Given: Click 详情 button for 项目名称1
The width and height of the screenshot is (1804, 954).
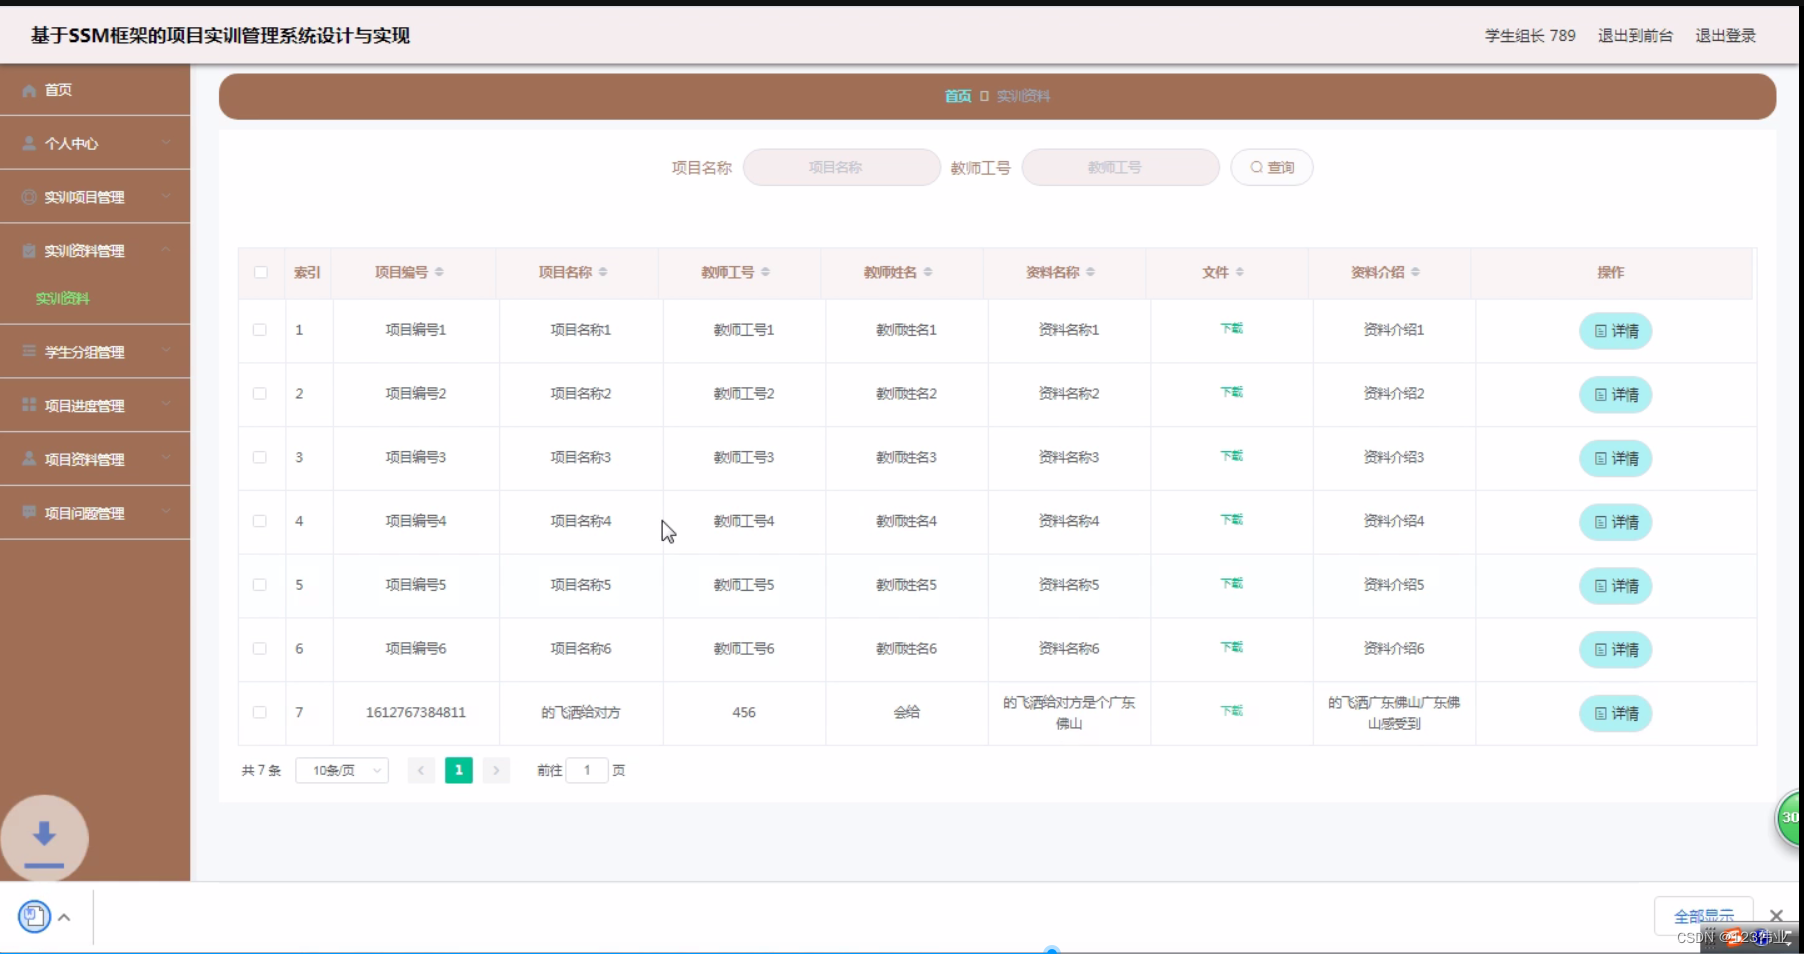Looking at the screenshot, I should click(x=1615, y=331).
